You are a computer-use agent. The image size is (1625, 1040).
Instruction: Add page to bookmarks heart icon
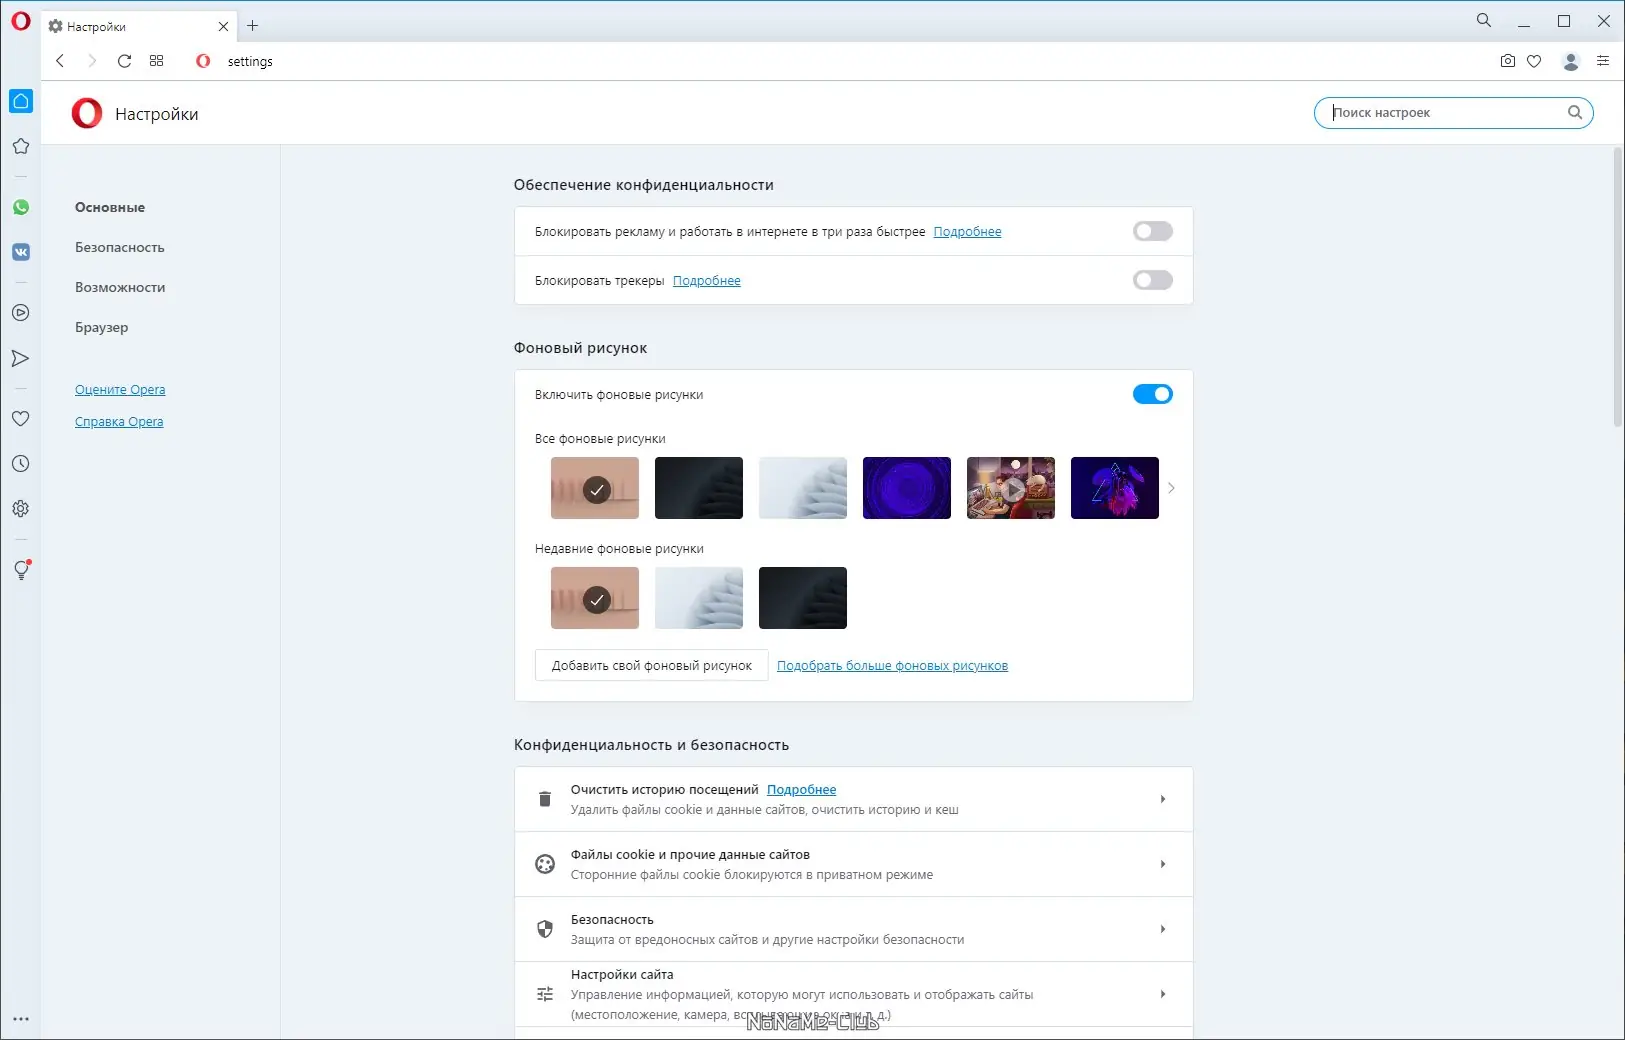pos(1534,61)
